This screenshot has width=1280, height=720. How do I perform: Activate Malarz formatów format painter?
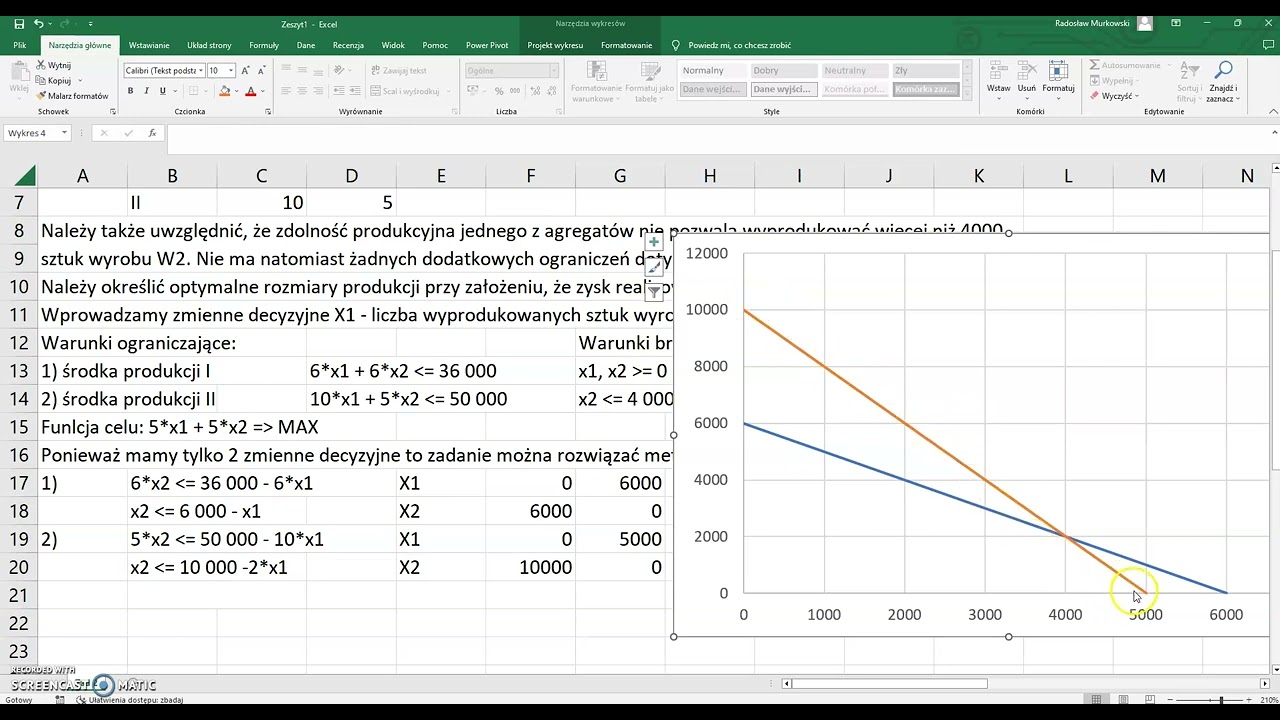point(72,96)
